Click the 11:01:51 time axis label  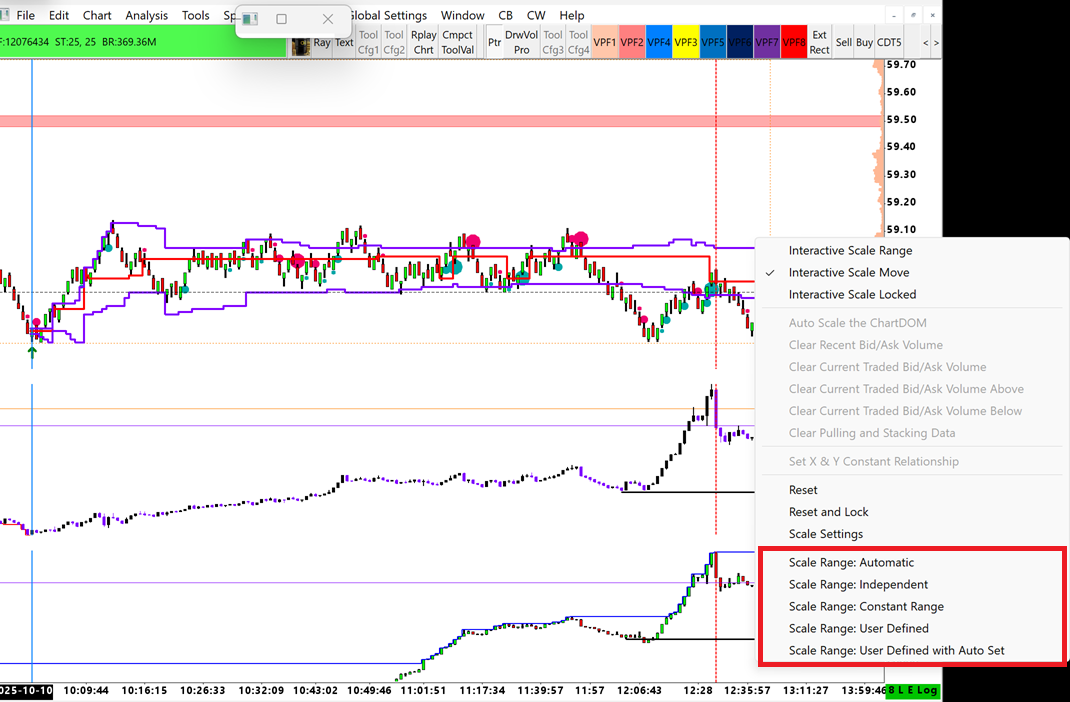[x=422, y=690]
